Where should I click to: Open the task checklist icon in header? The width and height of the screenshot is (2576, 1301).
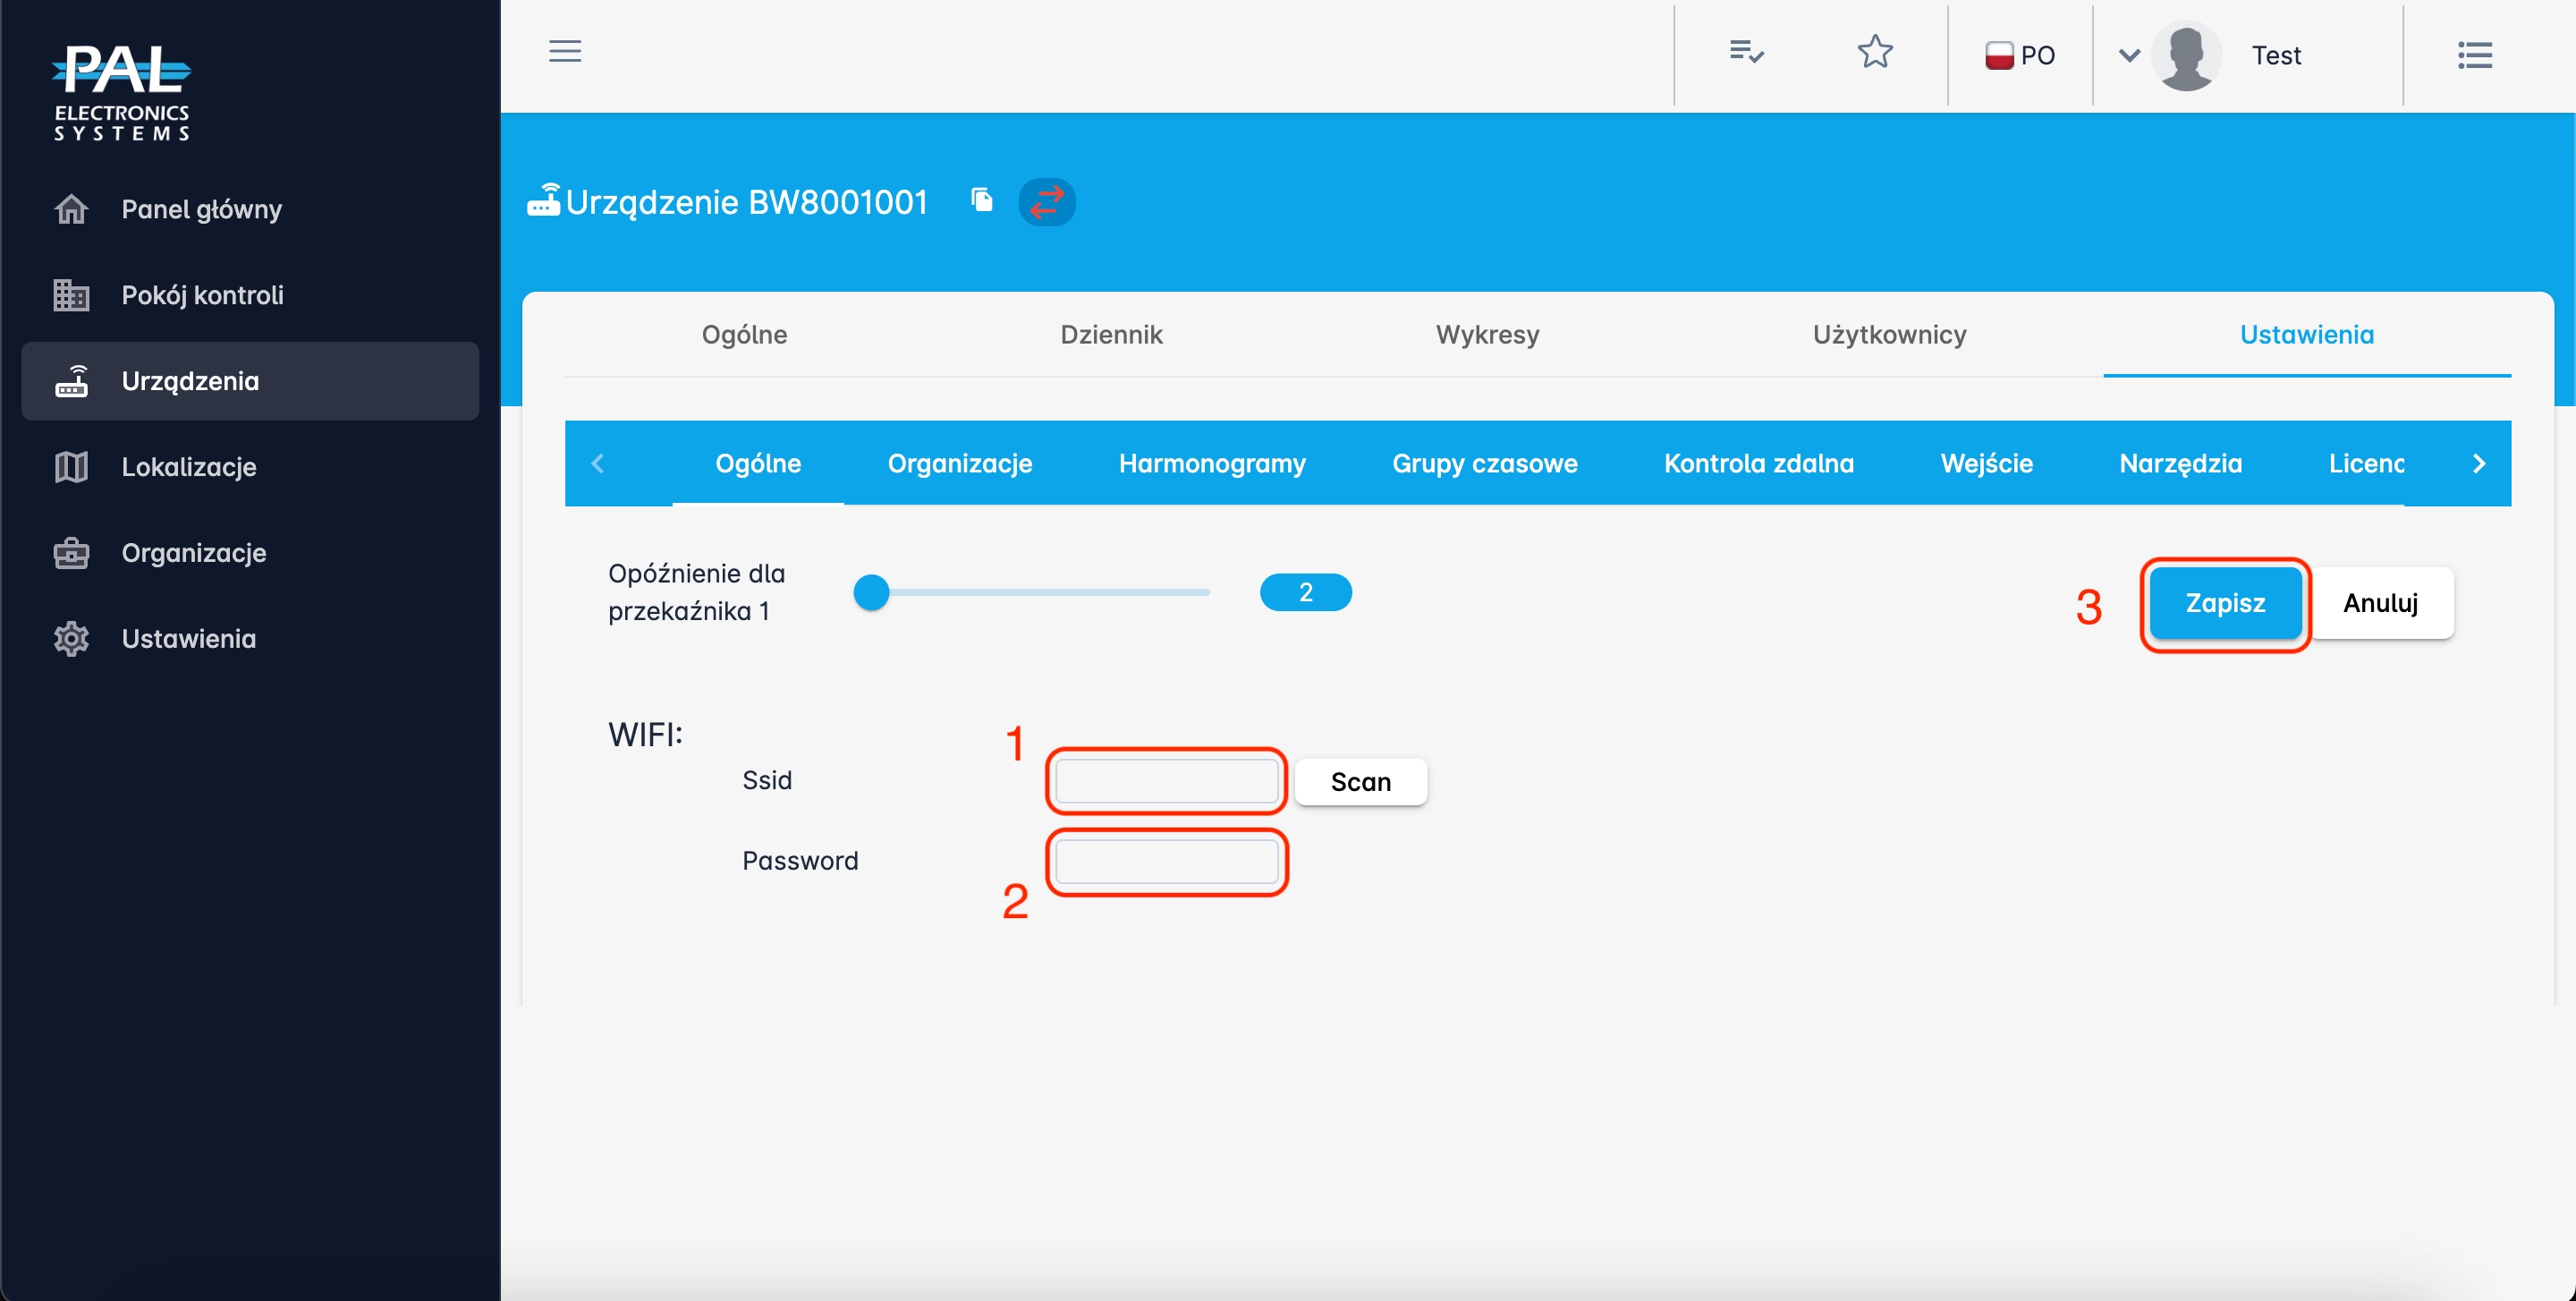[1746, 52]
